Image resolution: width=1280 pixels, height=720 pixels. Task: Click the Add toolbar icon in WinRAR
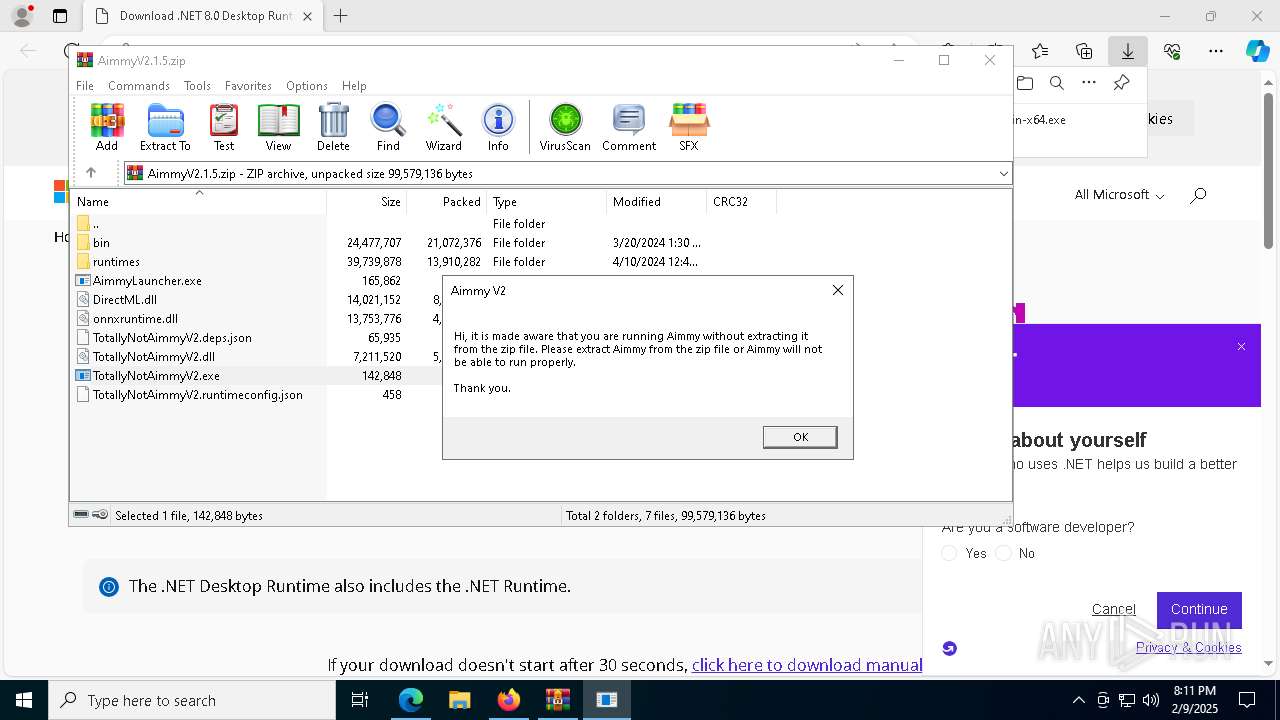[x=107, y=127]
